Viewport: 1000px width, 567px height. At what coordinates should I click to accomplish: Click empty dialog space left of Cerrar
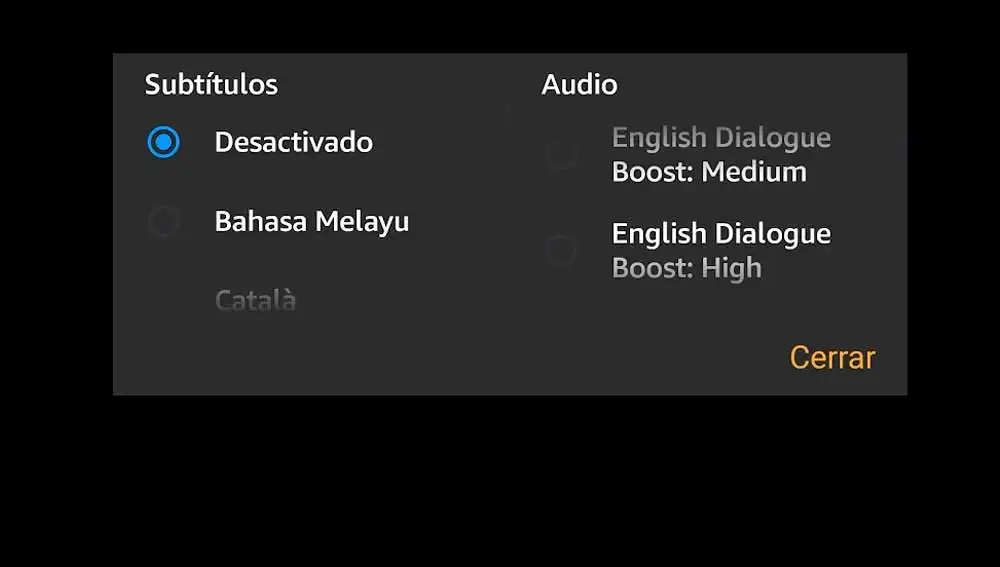[x=450, y=357]
